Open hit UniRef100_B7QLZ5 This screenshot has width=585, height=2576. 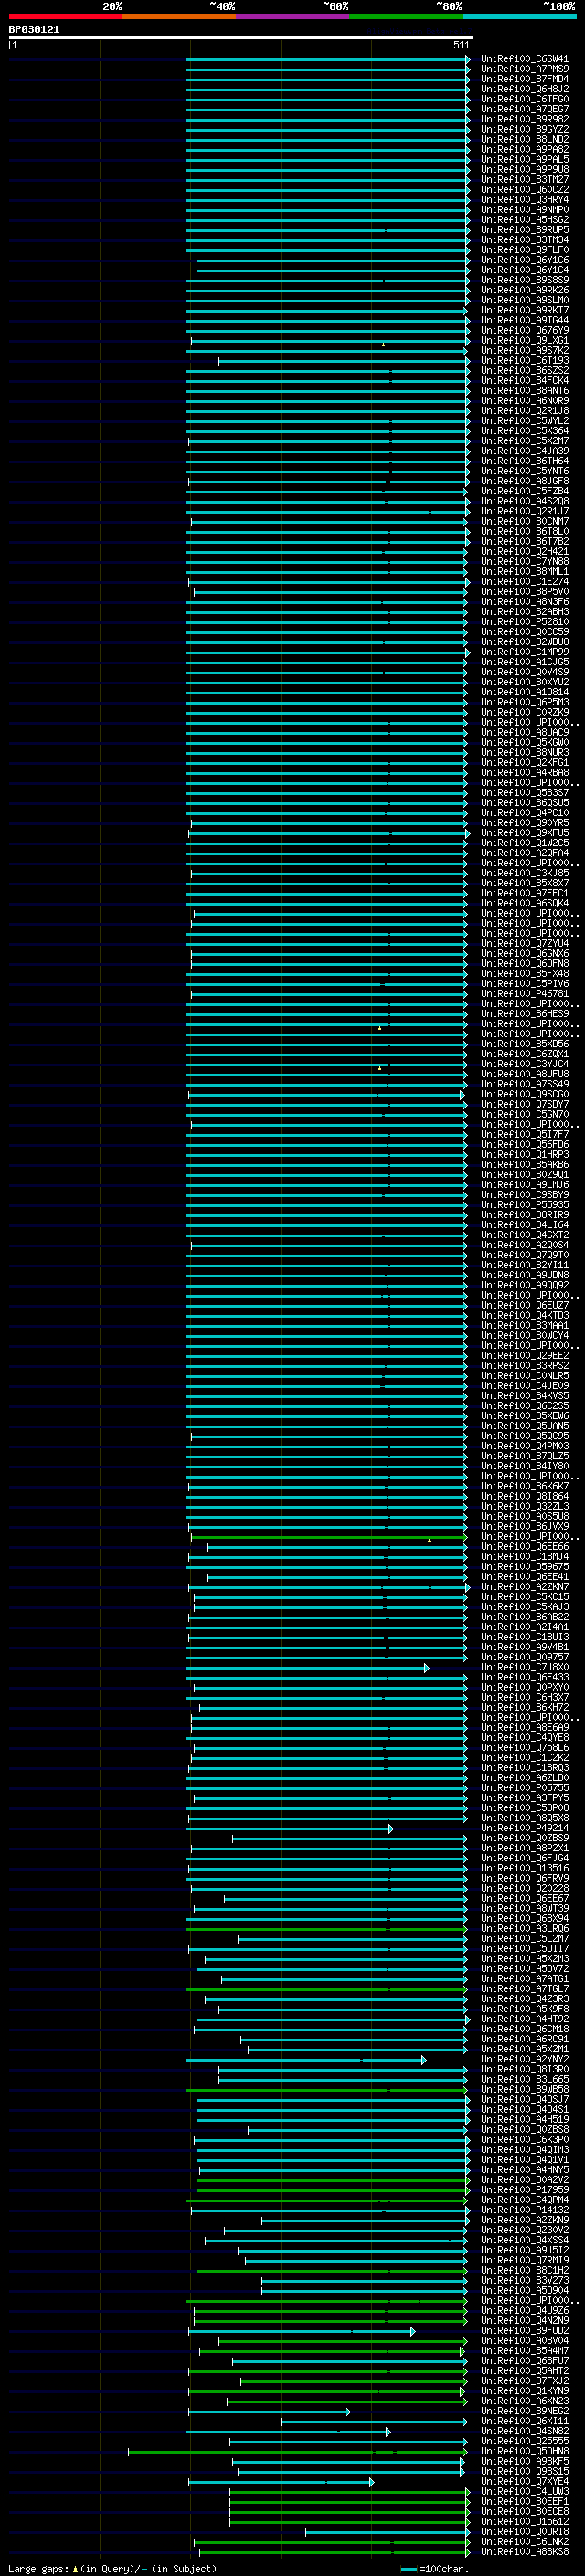coord(525,1456)
